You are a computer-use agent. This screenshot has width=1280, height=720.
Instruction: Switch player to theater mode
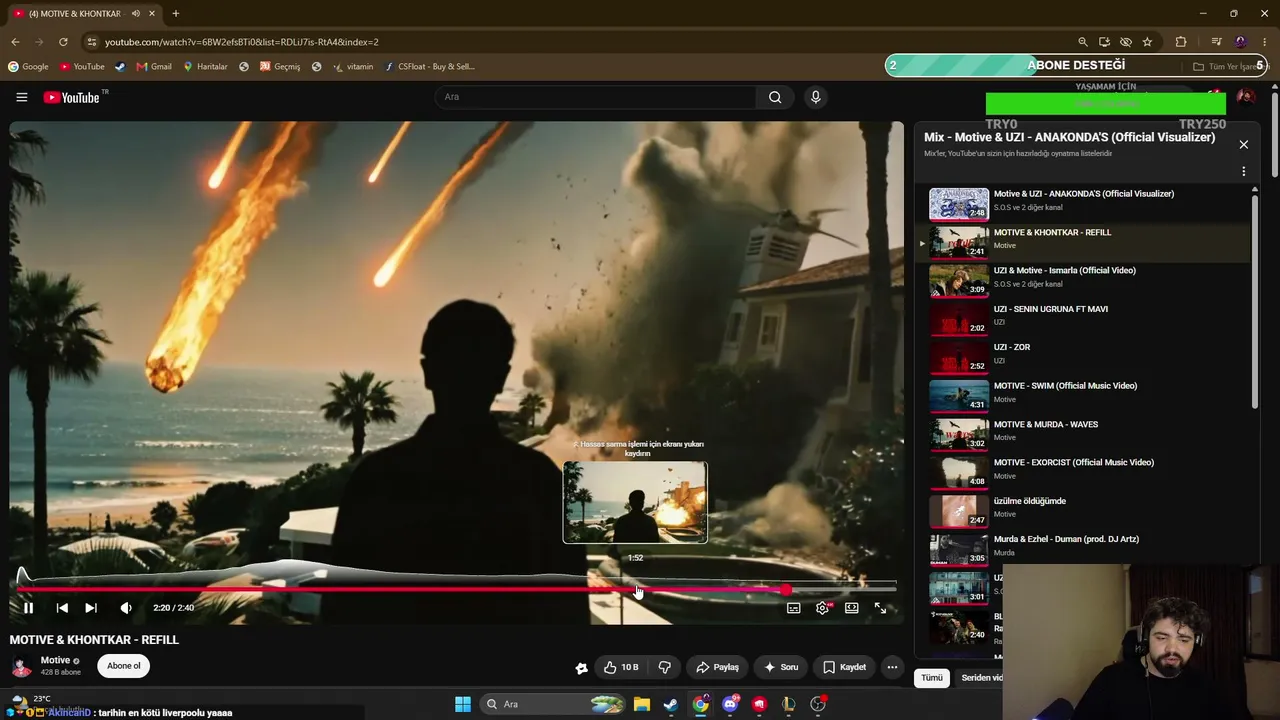pos(852,608)
